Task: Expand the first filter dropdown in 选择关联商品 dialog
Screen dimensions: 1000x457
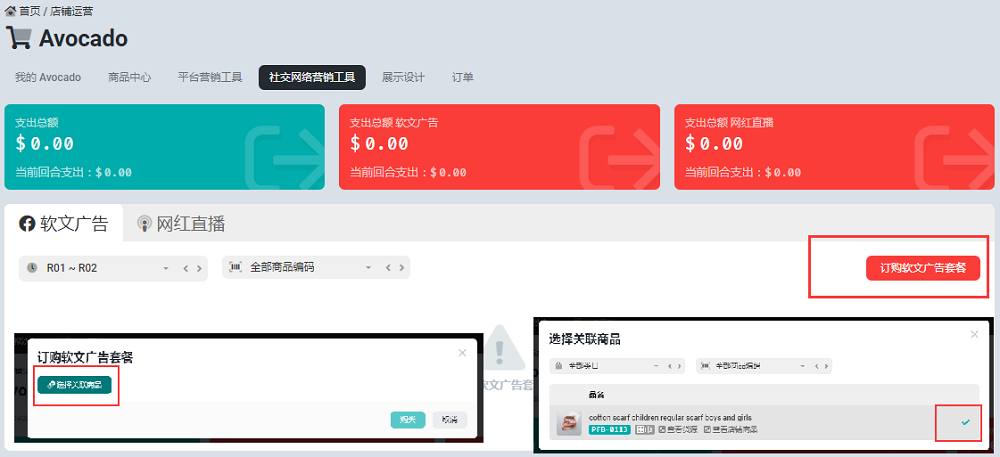Action: pyautogui.click(x=656, y=366)
